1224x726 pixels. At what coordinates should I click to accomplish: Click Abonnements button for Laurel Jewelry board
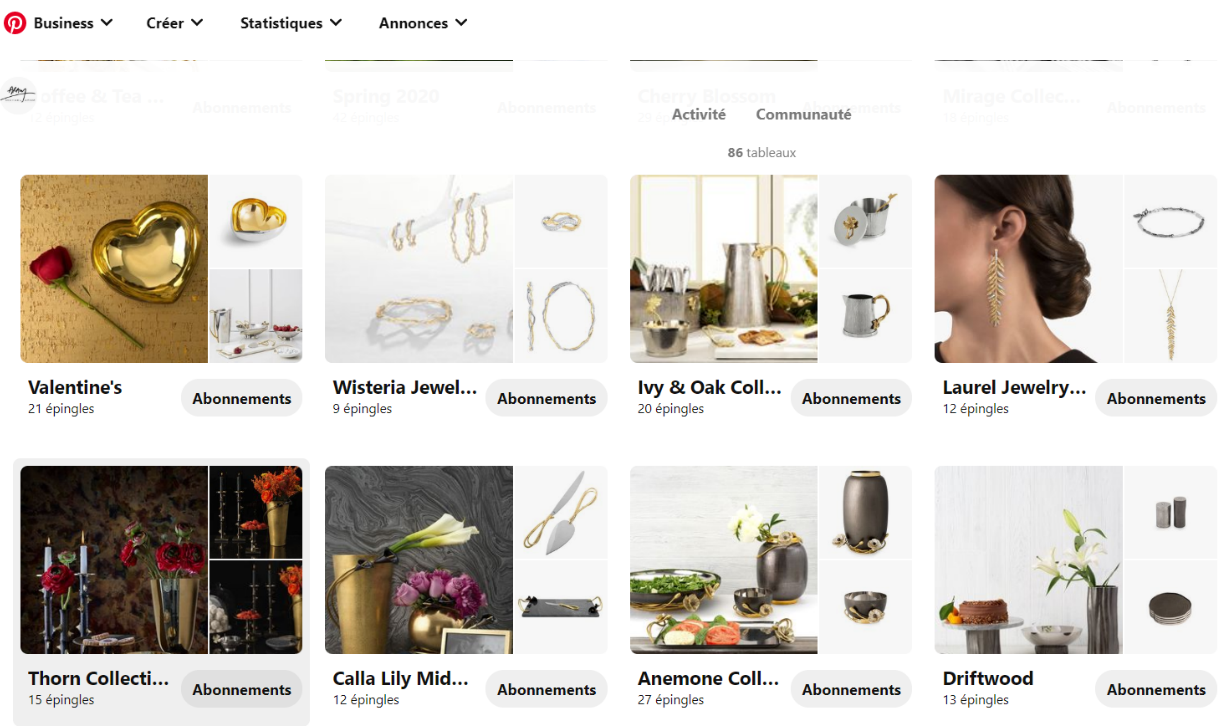[x=1156, y=398]
